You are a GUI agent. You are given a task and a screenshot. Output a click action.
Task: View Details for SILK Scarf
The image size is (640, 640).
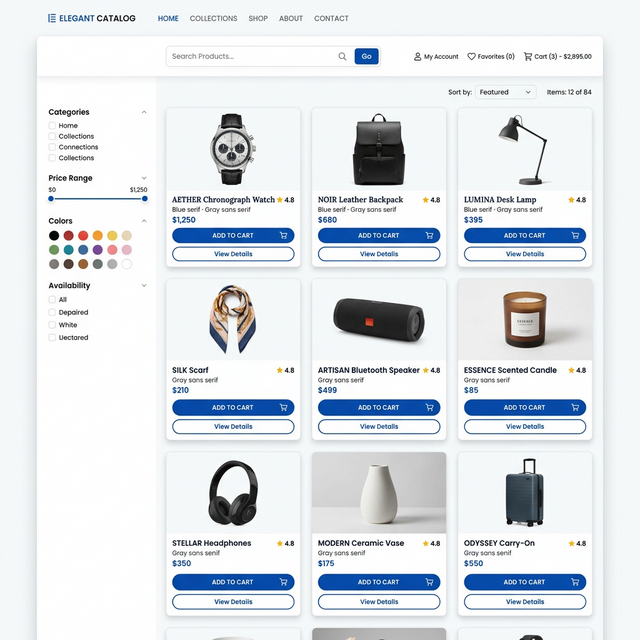pyautogui.click(x=233, y=427)
